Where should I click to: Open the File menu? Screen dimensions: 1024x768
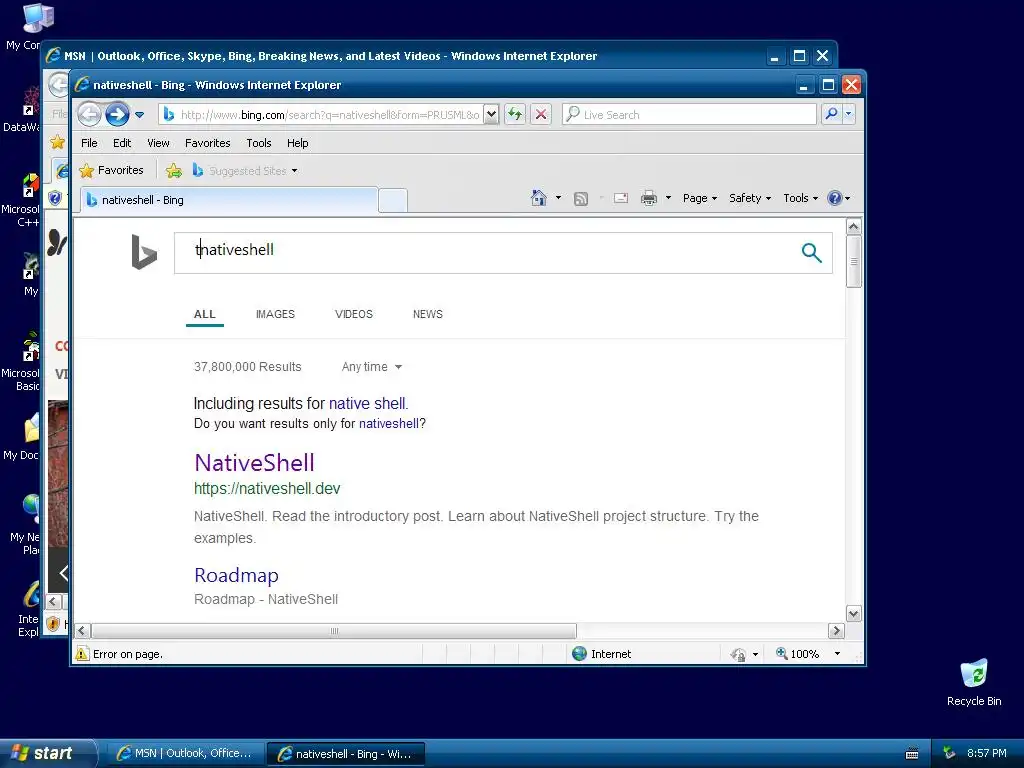pyautogui.click(x=89, y=143)
